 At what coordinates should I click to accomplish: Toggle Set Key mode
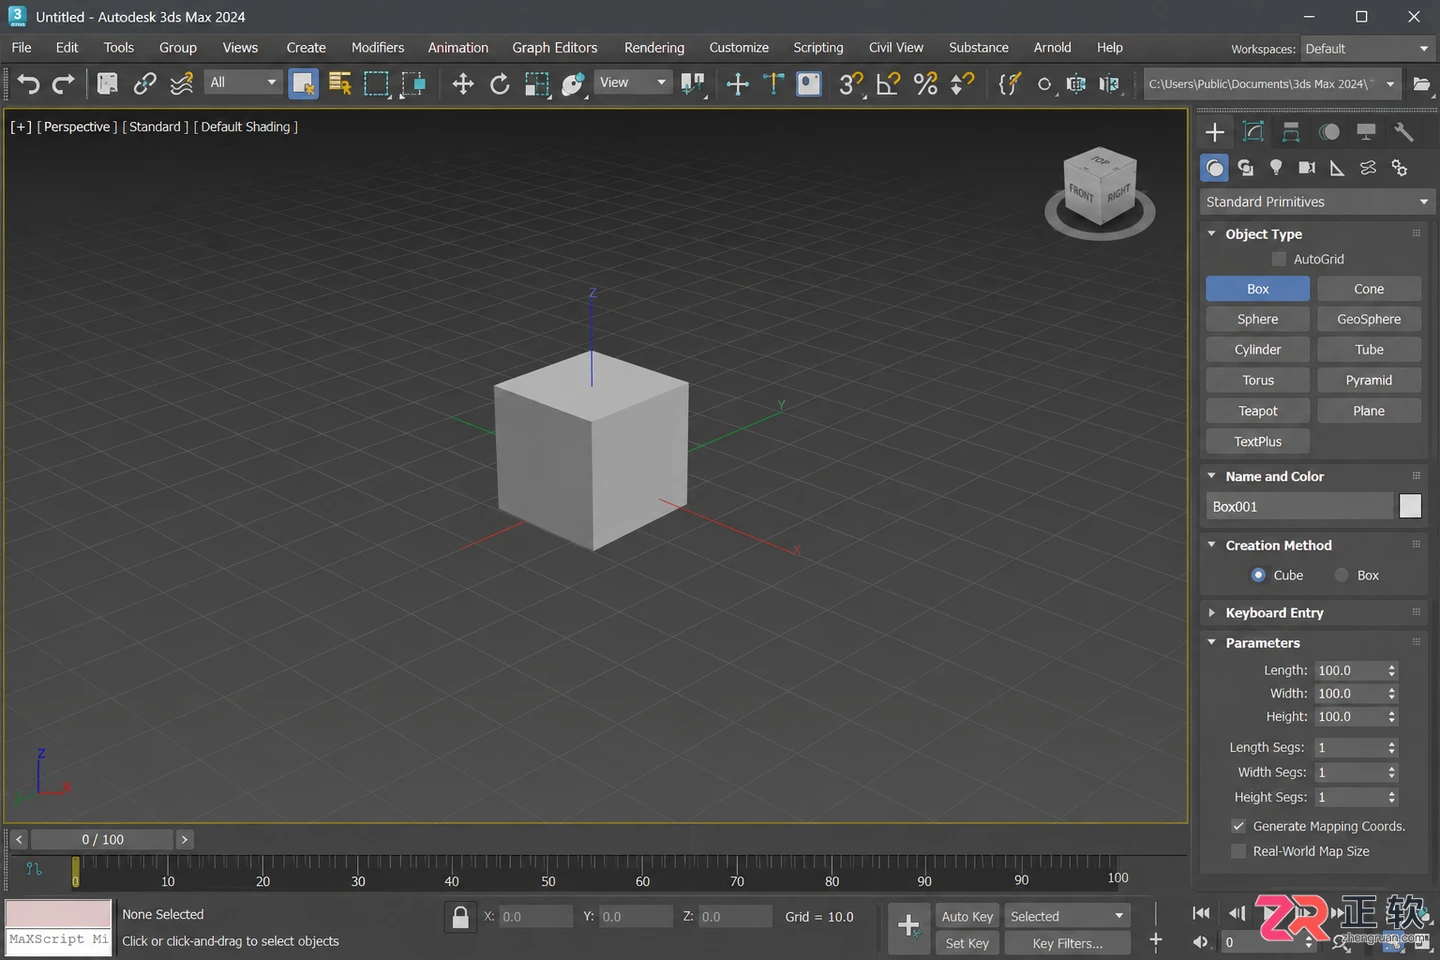(x=967, y=943)
